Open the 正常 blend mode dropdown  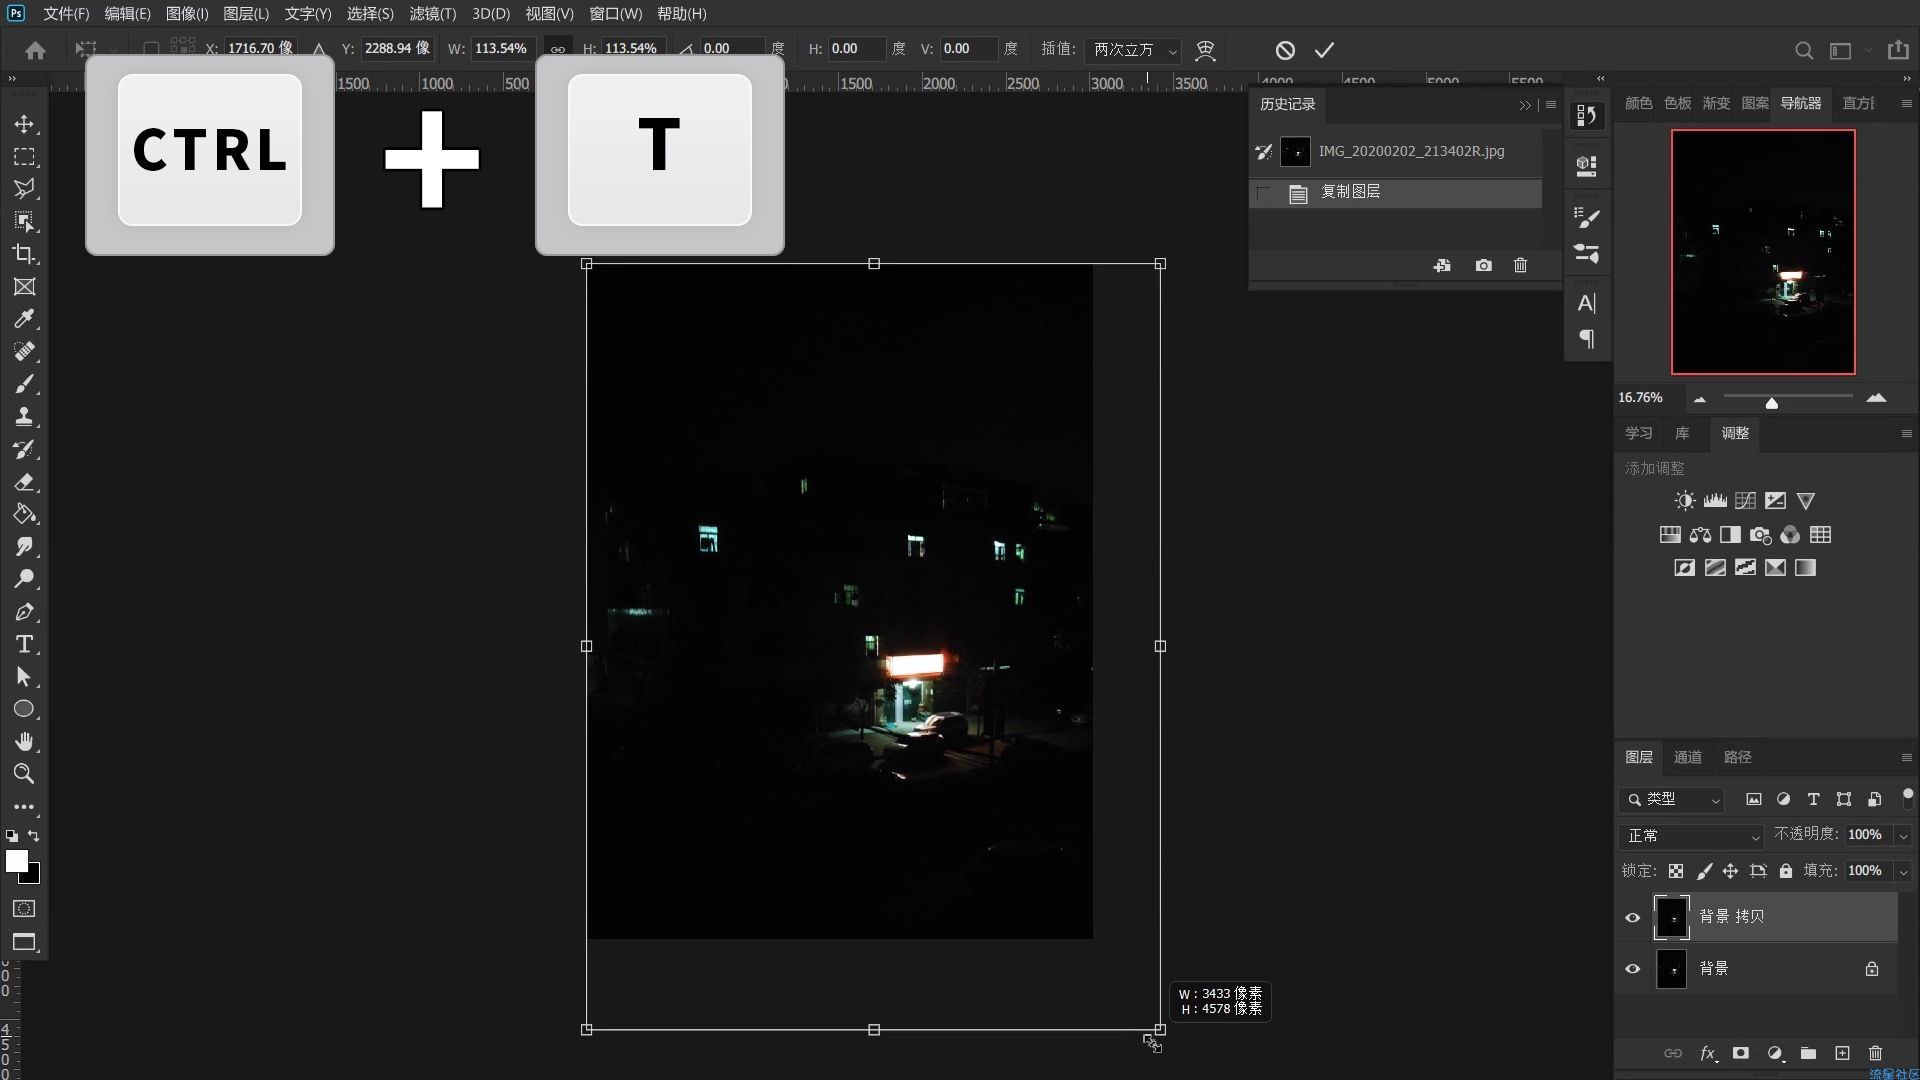tap(1692, 835)
